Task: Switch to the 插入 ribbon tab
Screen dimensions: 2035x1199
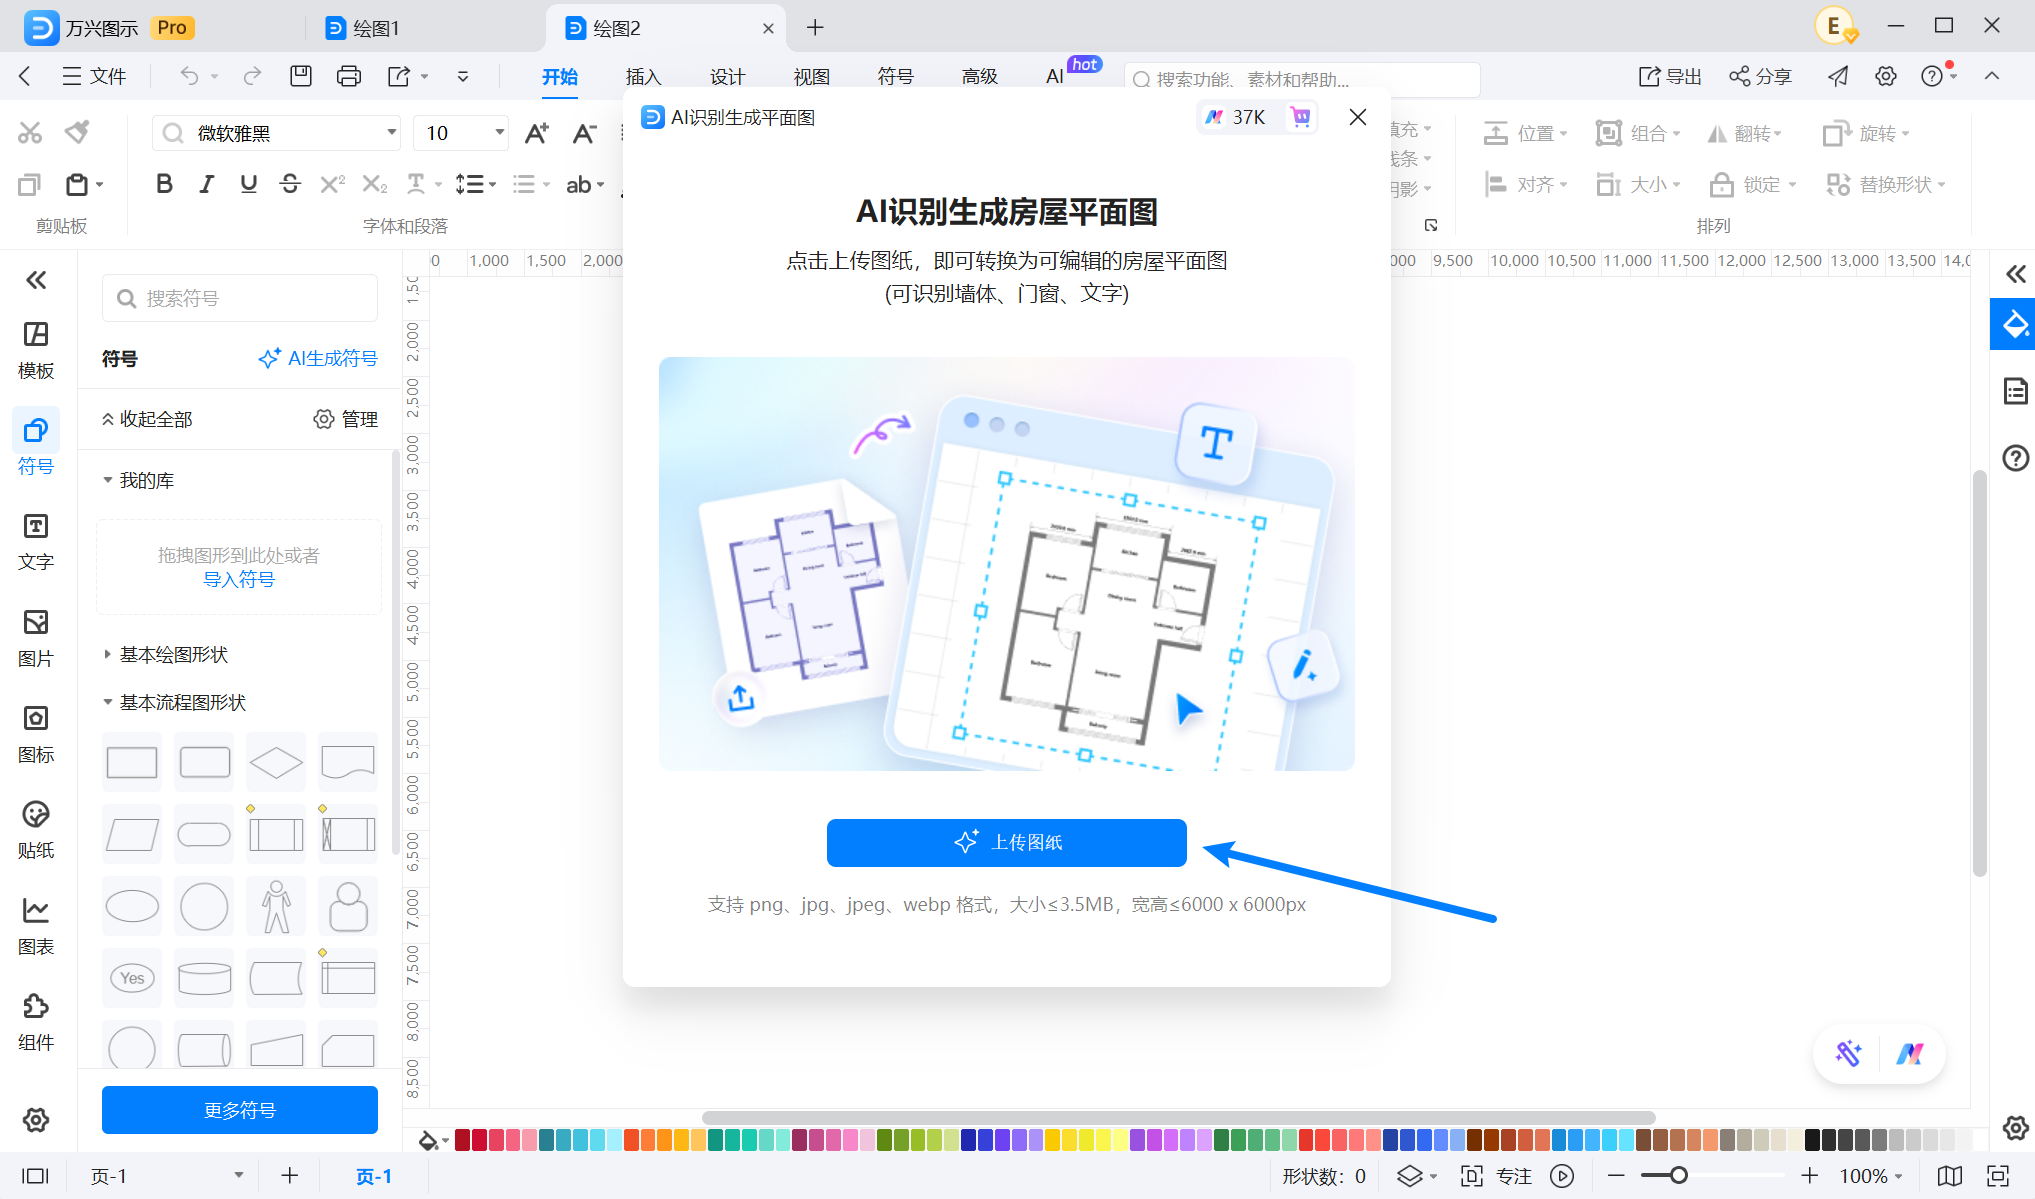Action: click(x=643, y=76)
